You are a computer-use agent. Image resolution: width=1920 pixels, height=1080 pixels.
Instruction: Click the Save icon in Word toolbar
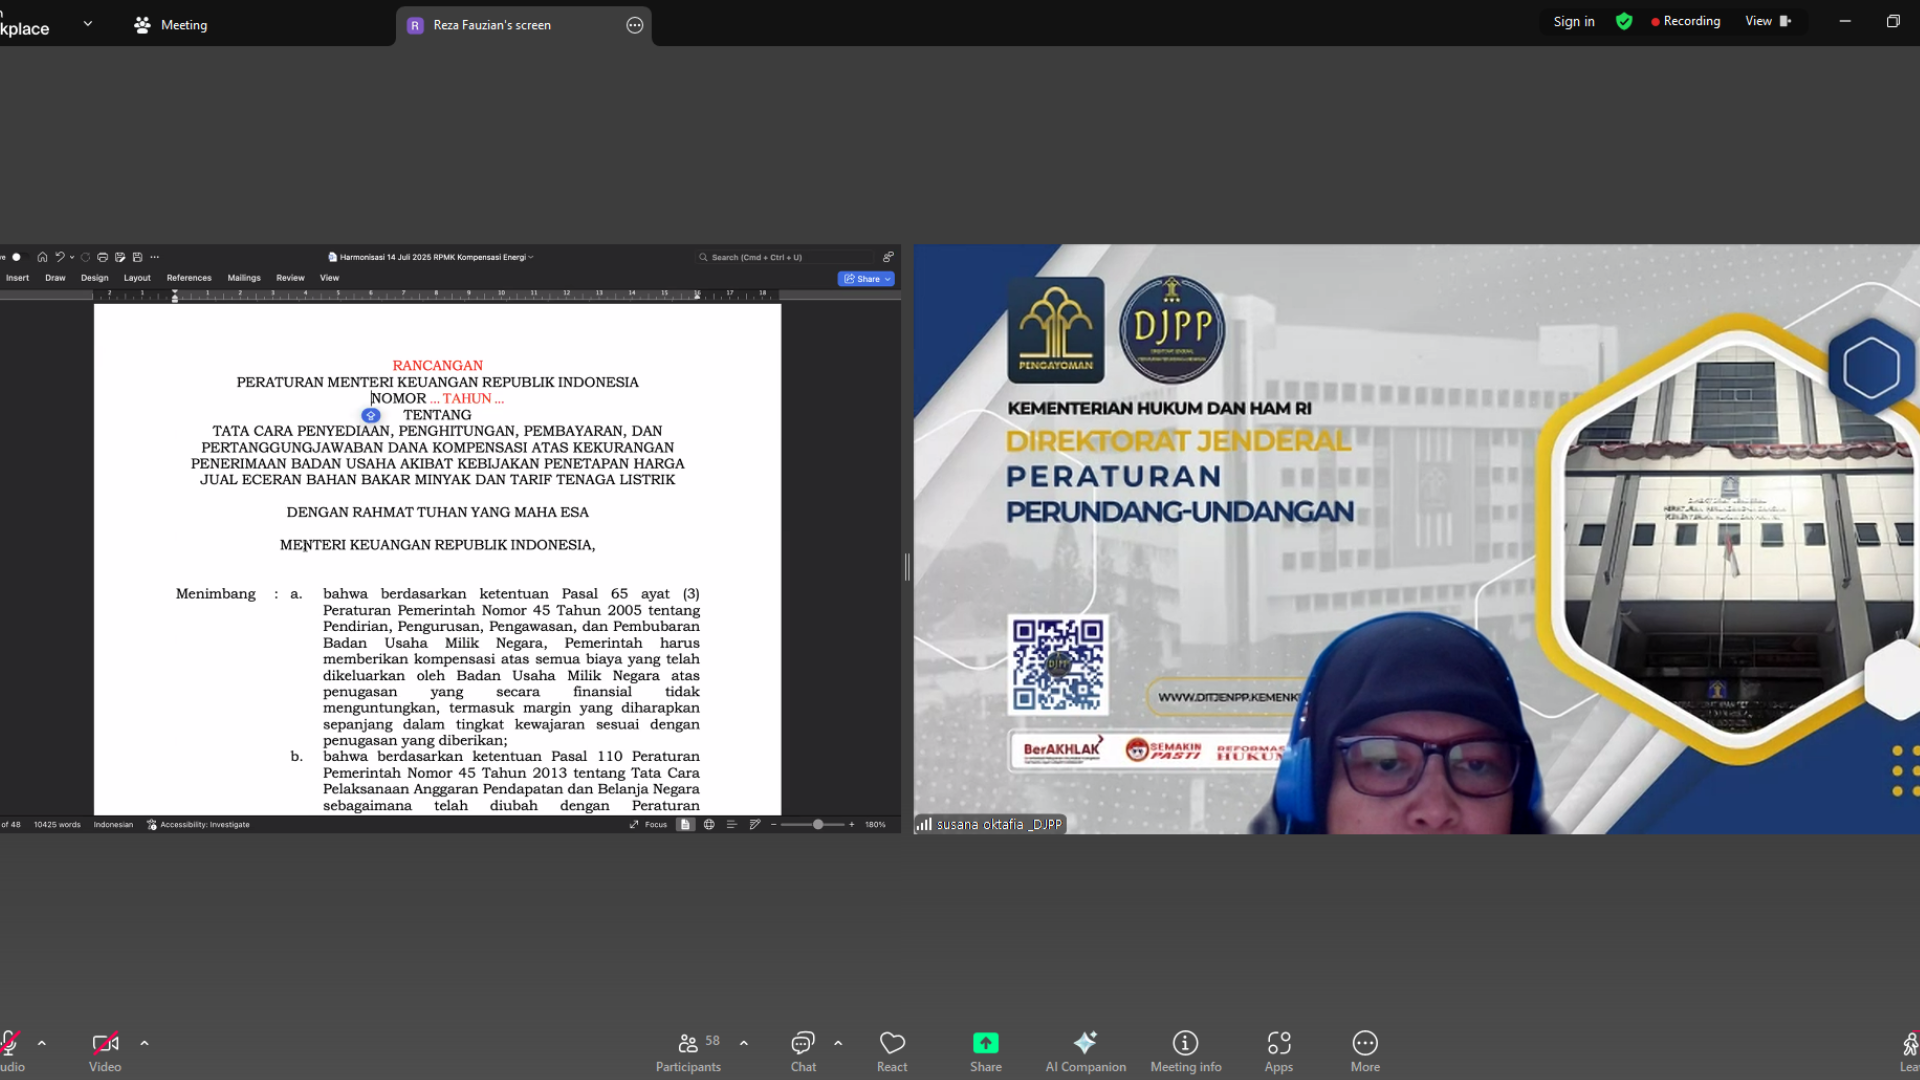(137, 257)
